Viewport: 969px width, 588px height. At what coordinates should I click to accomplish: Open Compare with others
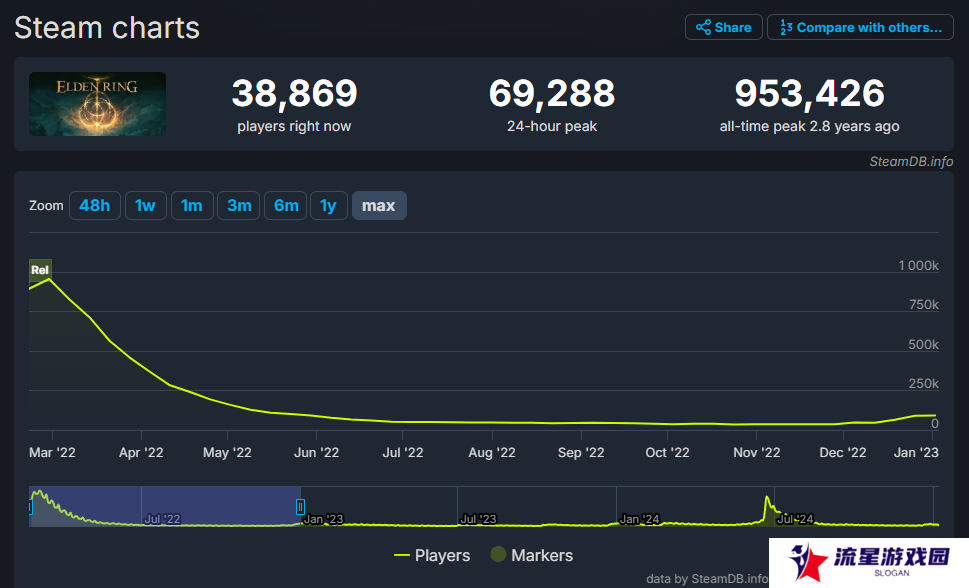coord(860,27)
